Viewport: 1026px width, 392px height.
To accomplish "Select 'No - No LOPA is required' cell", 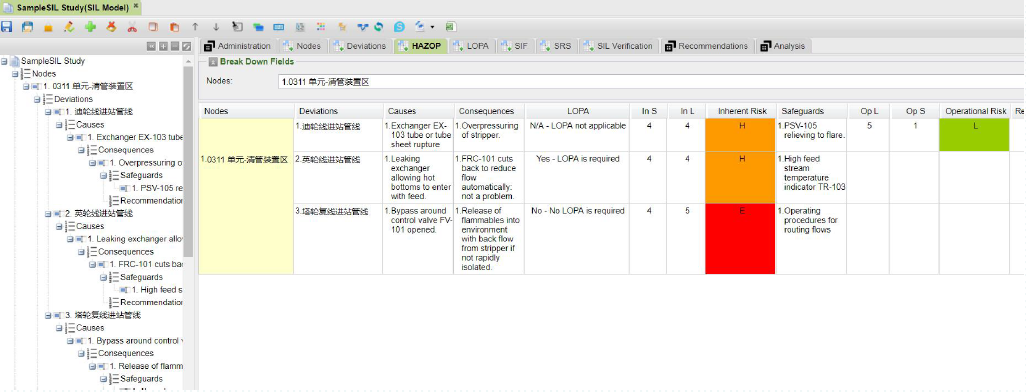I will (578, 239).
